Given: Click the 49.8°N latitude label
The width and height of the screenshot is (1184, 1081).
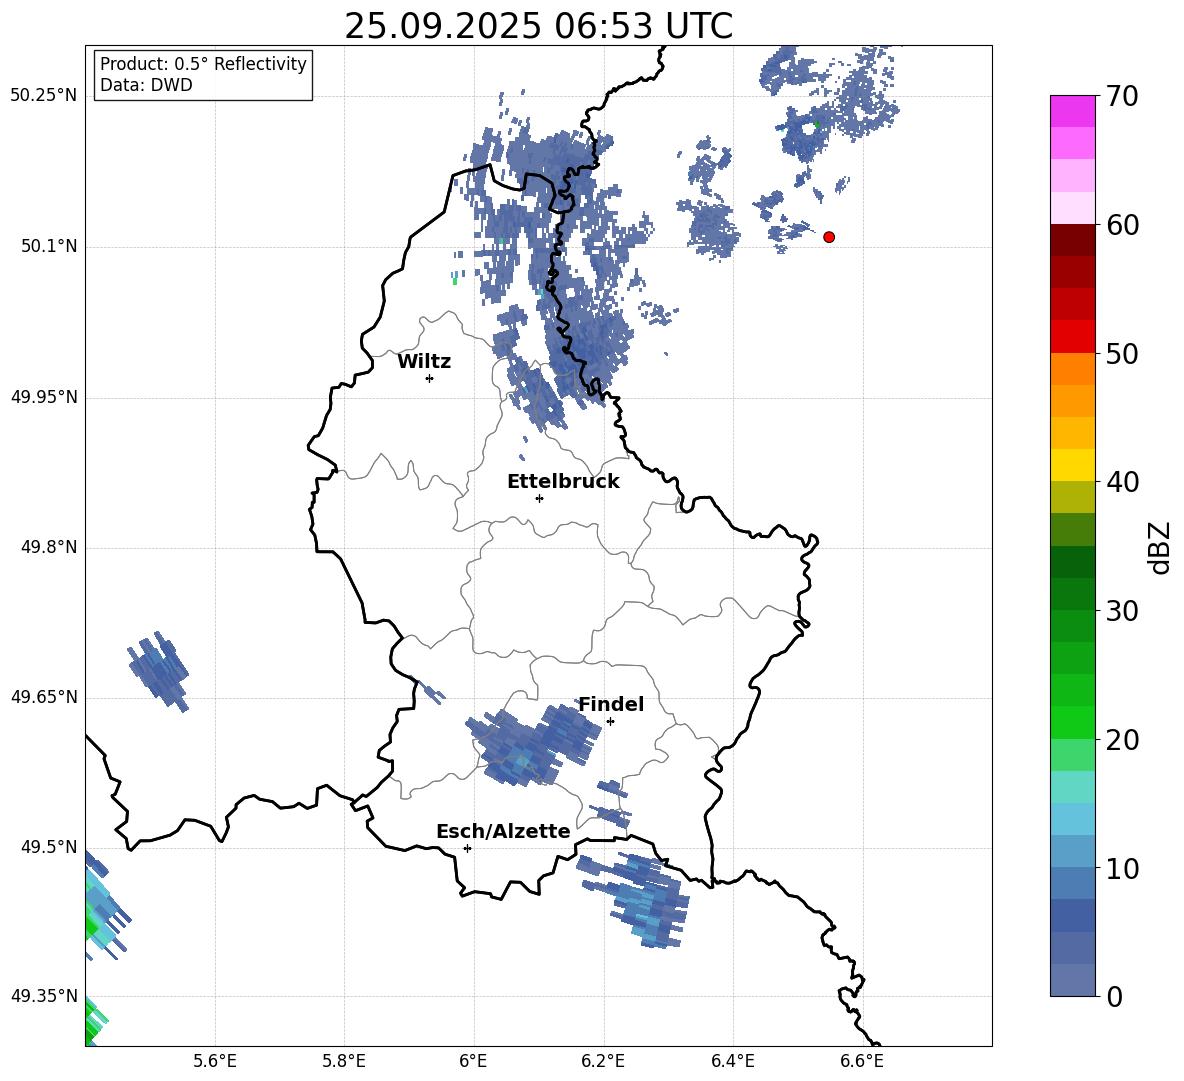Looking at the screenshot, I should [50, 547].
